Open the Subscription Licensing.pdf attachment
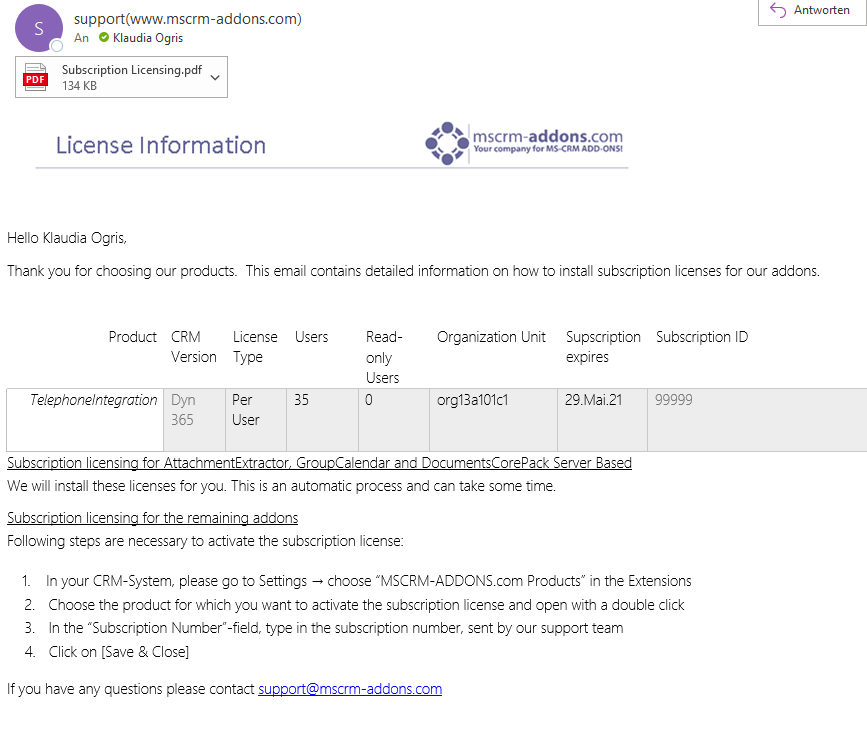The width and height of the screenshot is (867, 738). click(121, 77)
